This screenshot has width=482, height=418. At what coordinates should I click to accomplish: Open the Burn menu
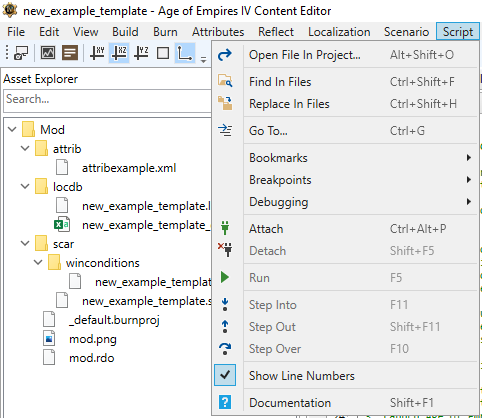165,32
